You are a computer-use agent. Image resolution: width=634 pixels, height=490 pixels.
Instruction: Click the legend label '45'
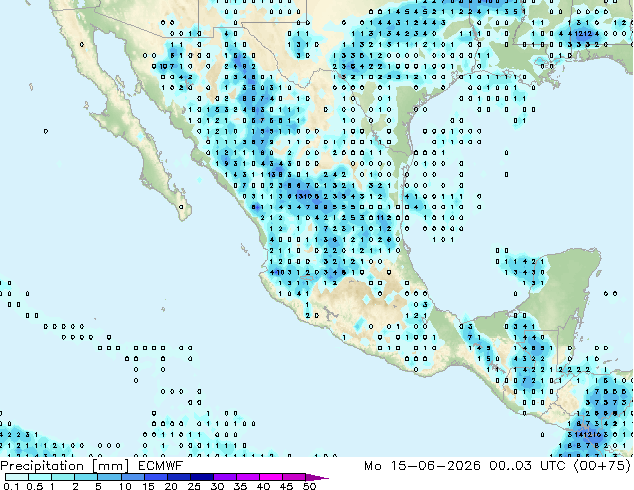[286, 486]
